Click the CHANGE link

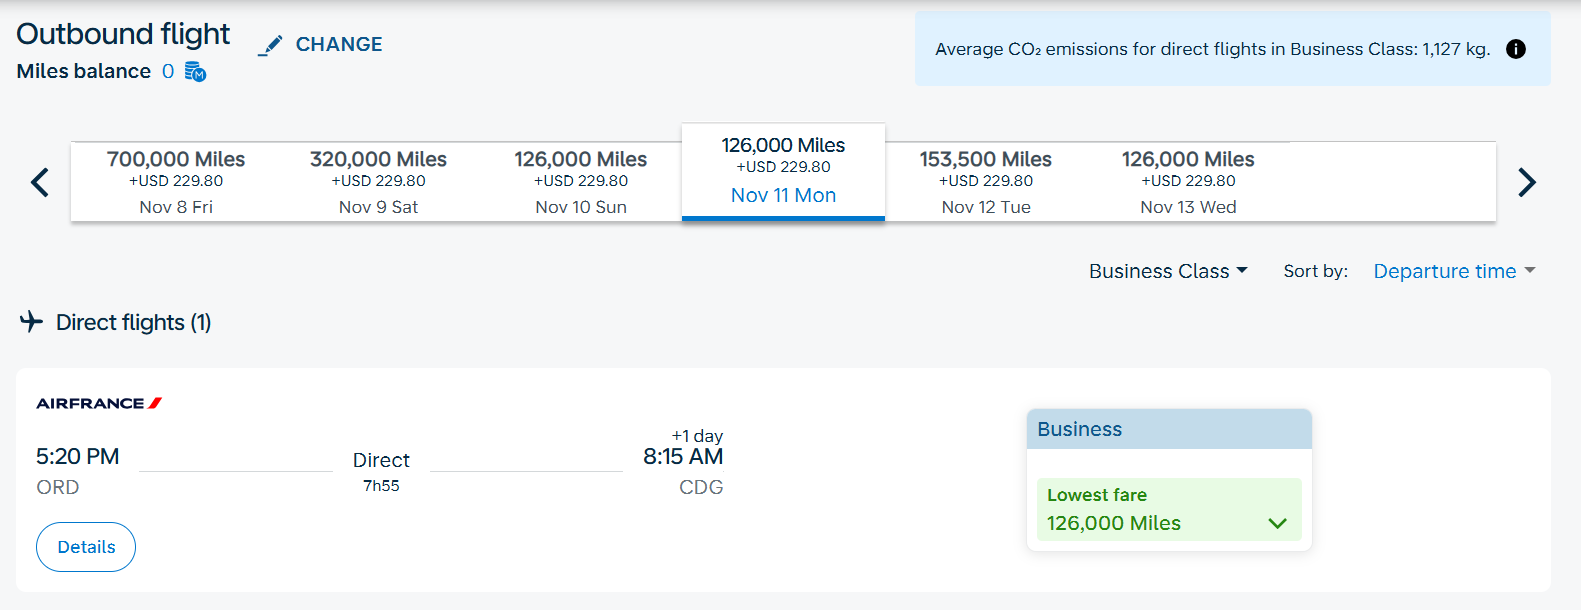point(339,45)
